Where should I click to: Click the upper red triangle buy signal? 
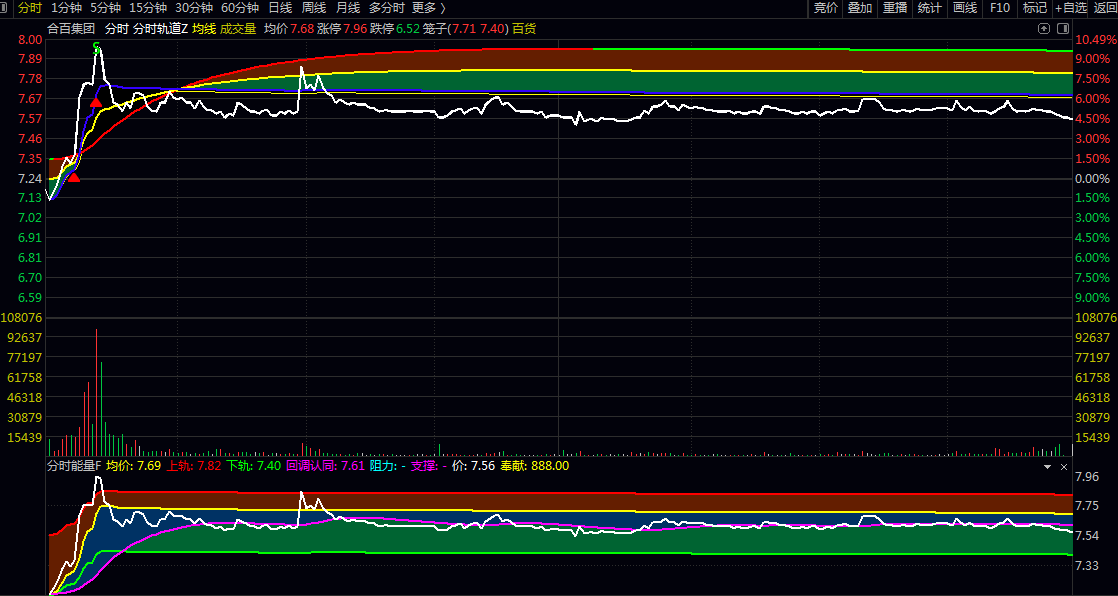(95, 102)
